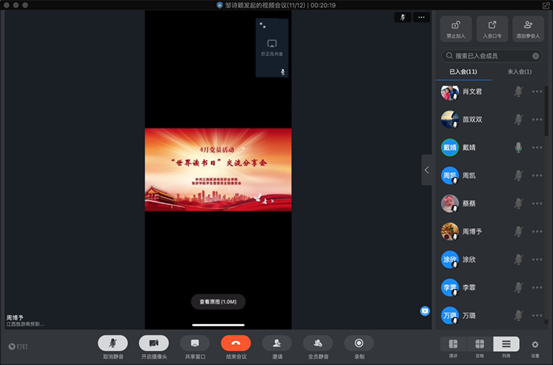Screen dimensions: 553x365
Task: Click the 邀请 invite participants icon
Action: [x=277, y=343]
